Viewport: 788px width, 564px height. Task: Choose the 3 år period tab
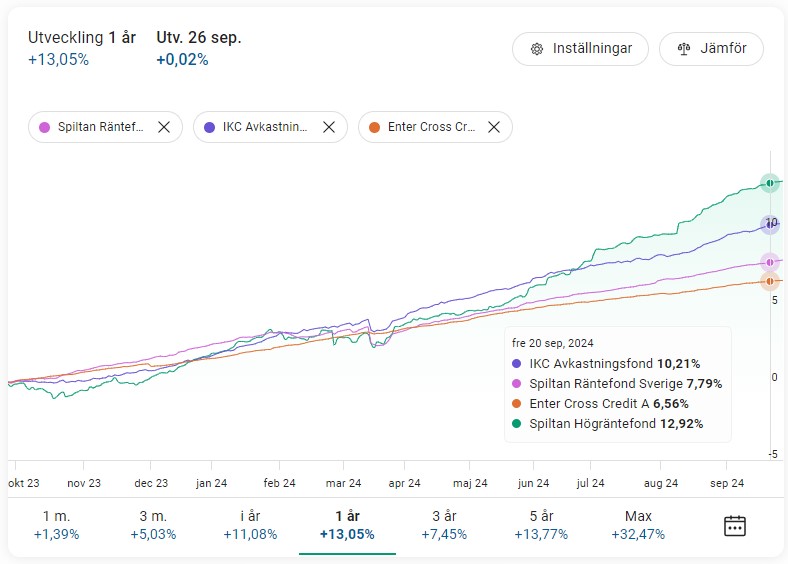pyautogui.click(x=444, y=525)
